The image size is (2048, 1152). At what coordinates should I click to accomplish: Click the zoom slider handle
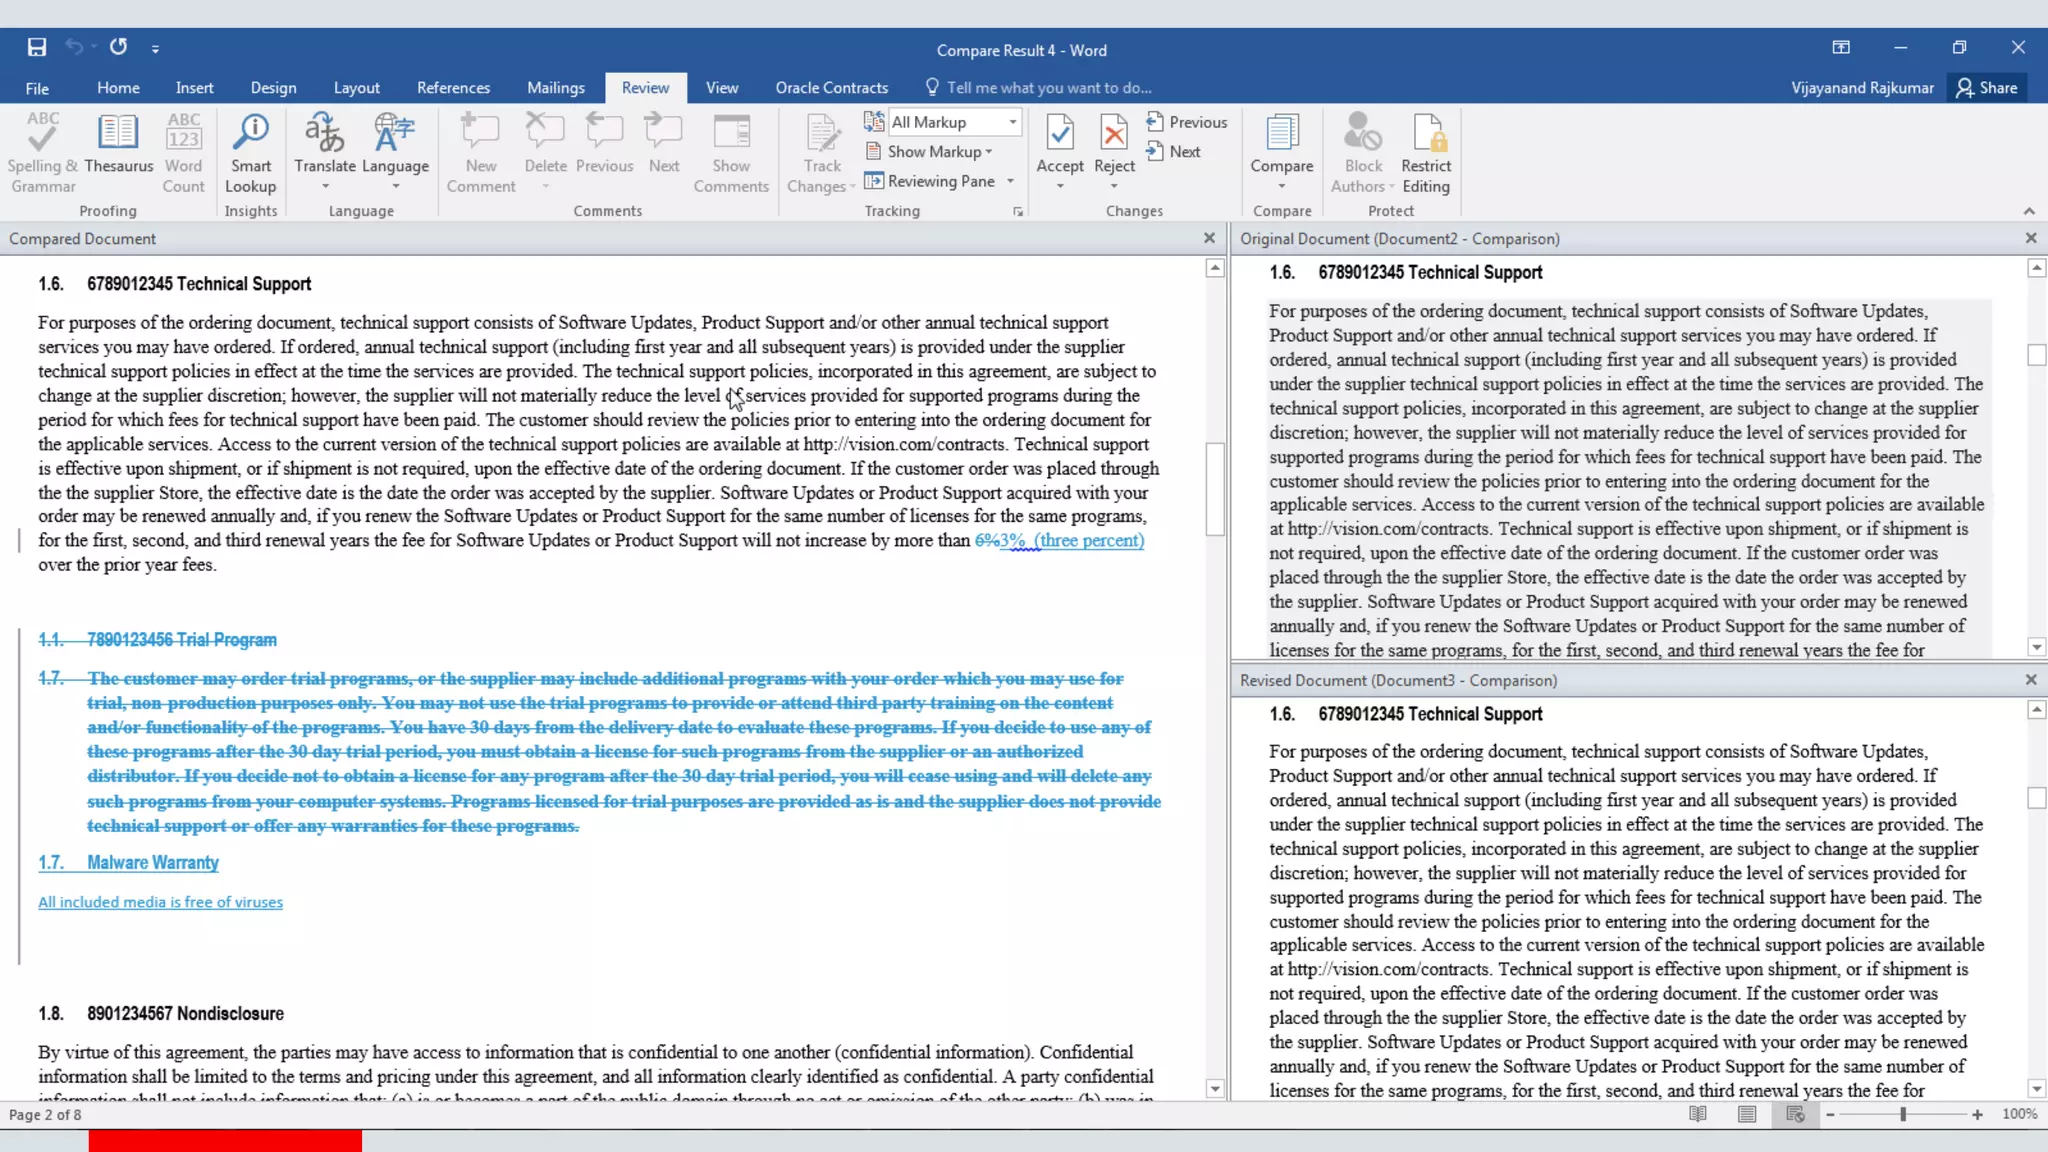[1903, 1114]
